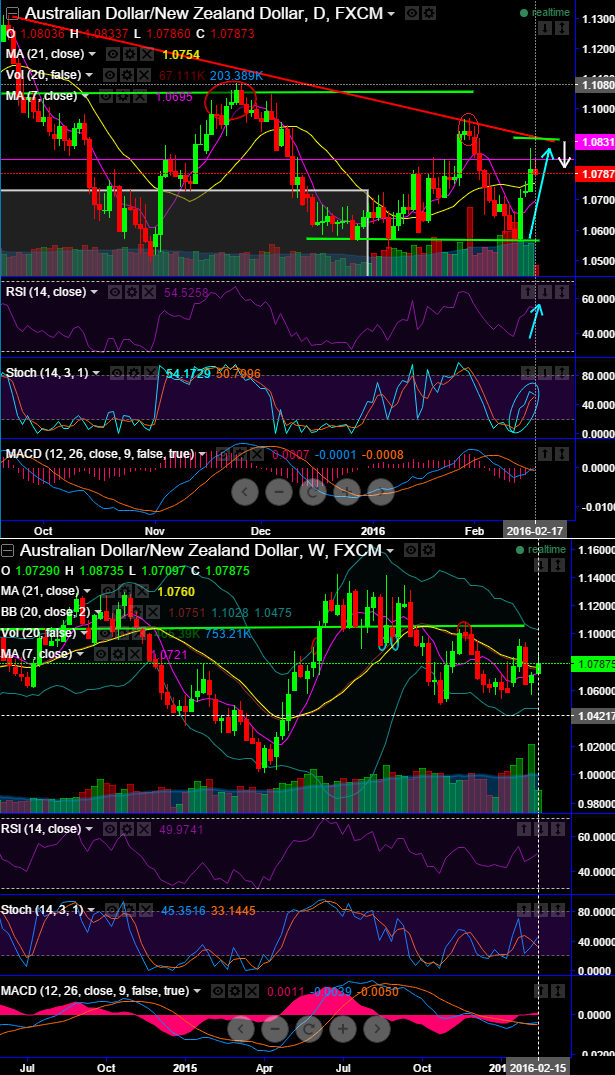The image size is (615, 1075).
Task: Zoom in the daily chart with plus button
Action: tap(346, 492)
